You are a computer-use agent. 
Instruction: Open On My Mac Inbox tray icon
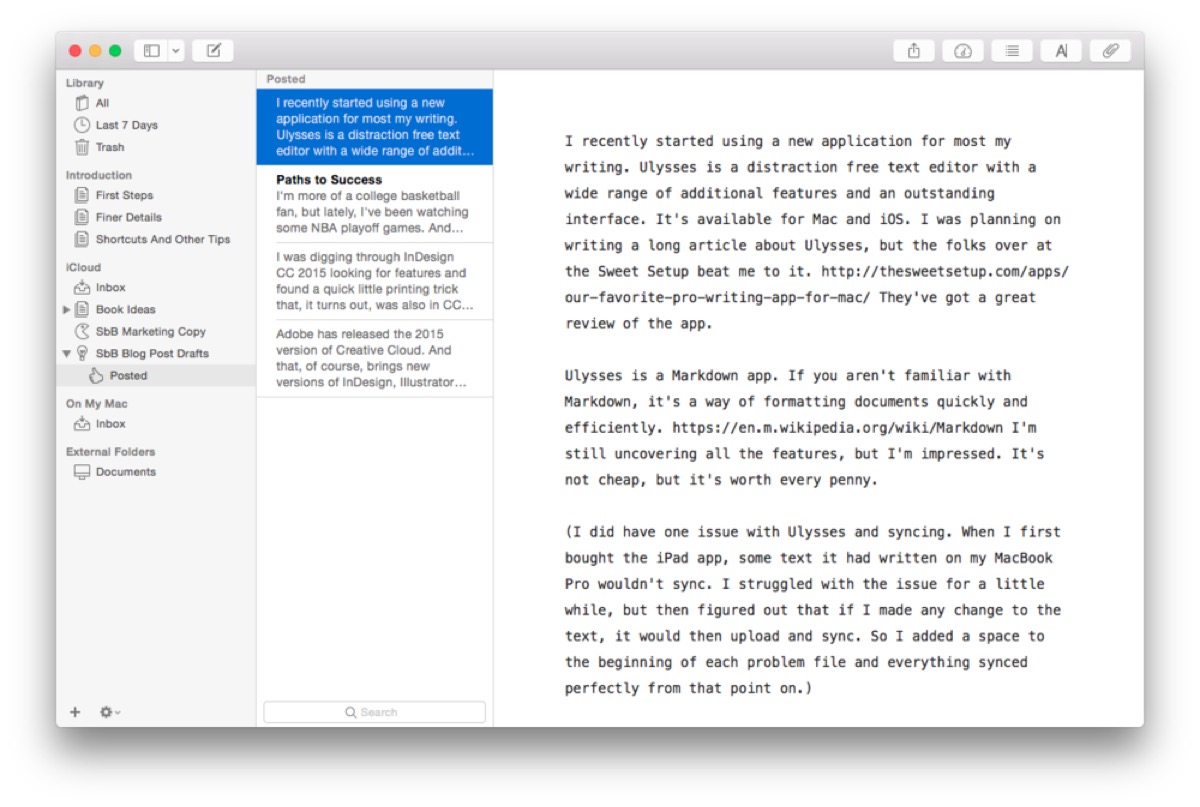tap(82, 424)
